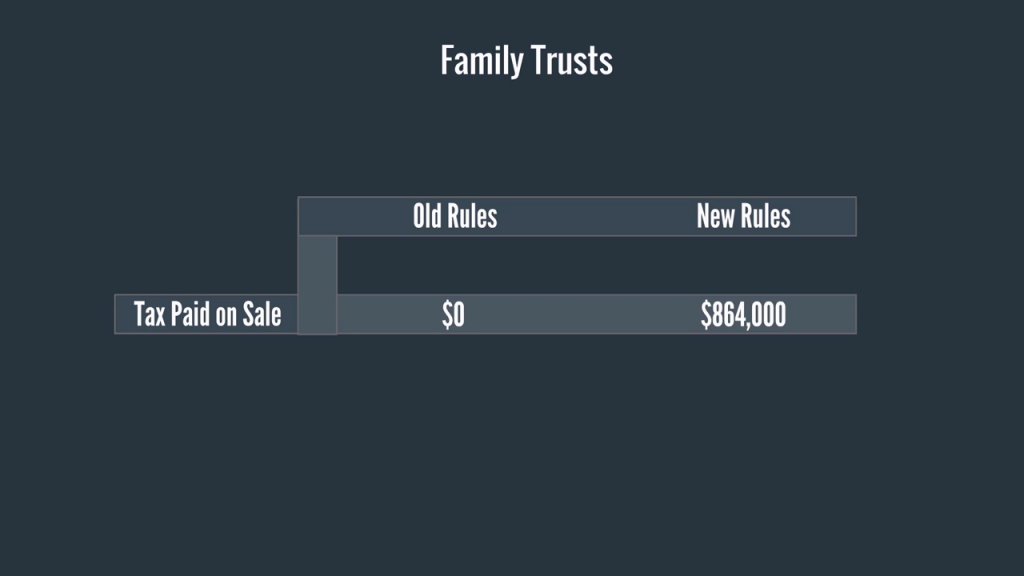Click the "000" digits in the New Rules value
1024x576 pixels.
769,315
